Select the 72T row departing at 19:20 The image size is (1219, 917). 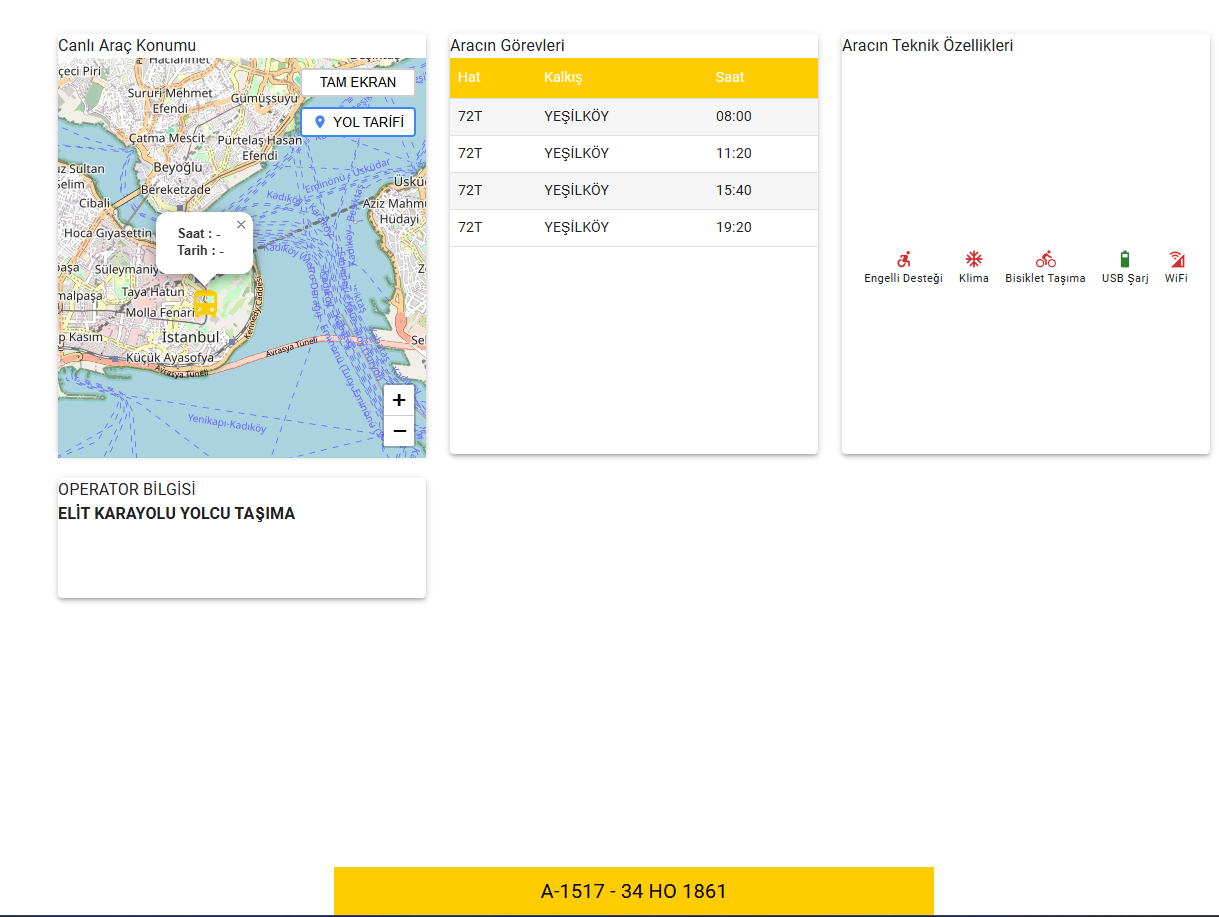click(633, 228)
